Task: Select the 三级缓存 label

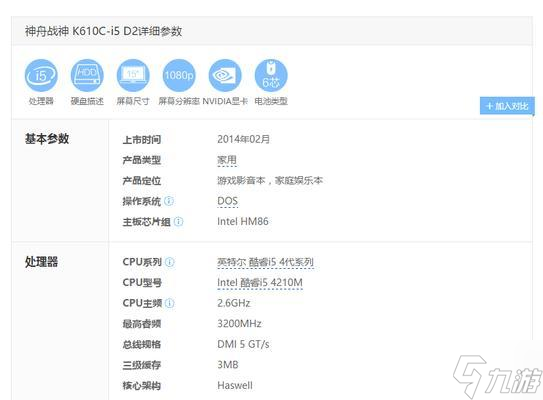Action: click(x=142, y=365)
